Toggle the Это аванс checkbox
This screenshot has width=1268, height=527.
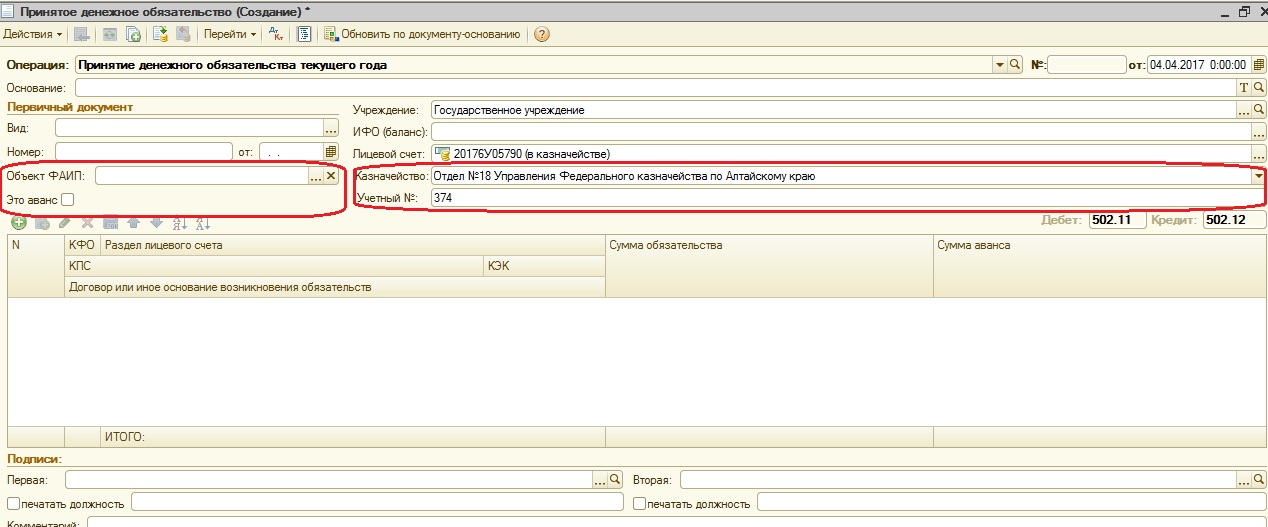point(67,200)
